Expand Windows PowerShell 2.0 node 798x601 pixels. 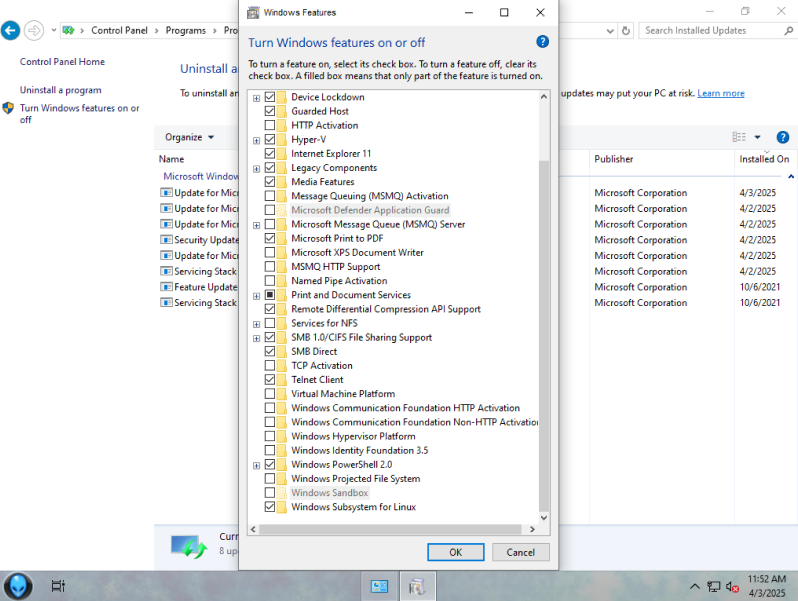click(256, 465)
